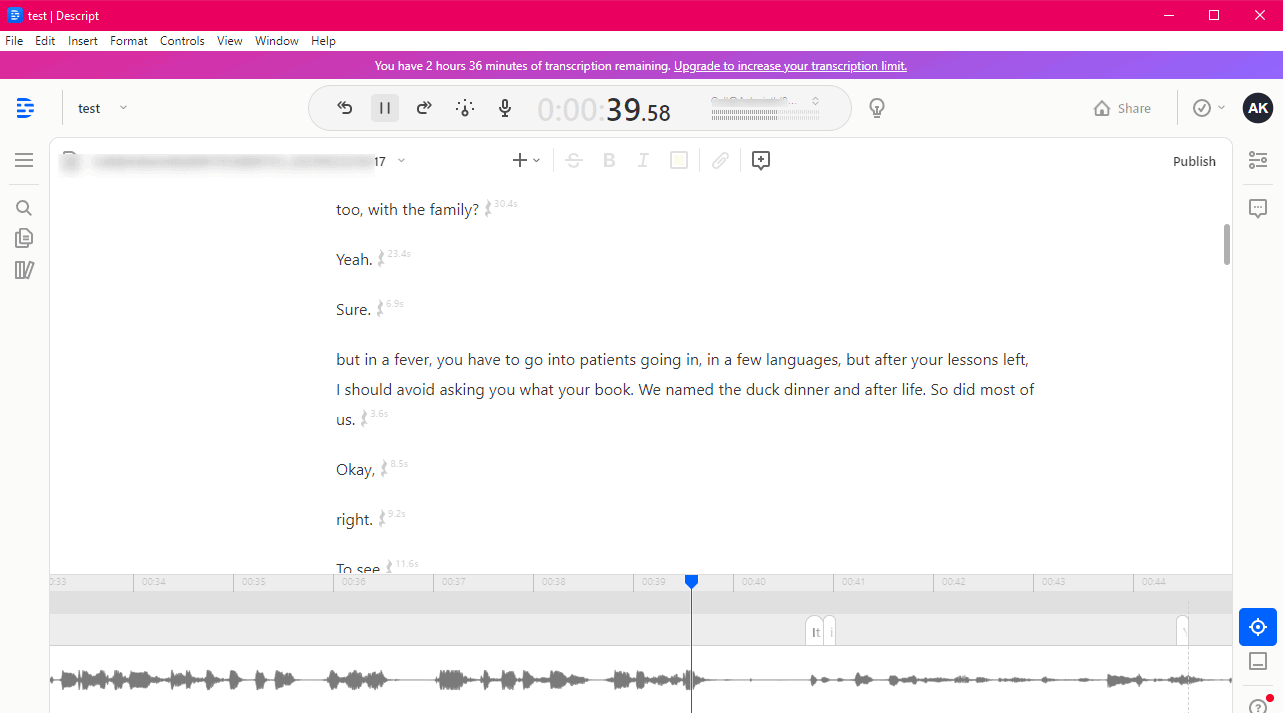The width and height of the screenshot is (1283, 713).
Task: Start recording with the microphone icon
Action: click(x=506, y=108)
